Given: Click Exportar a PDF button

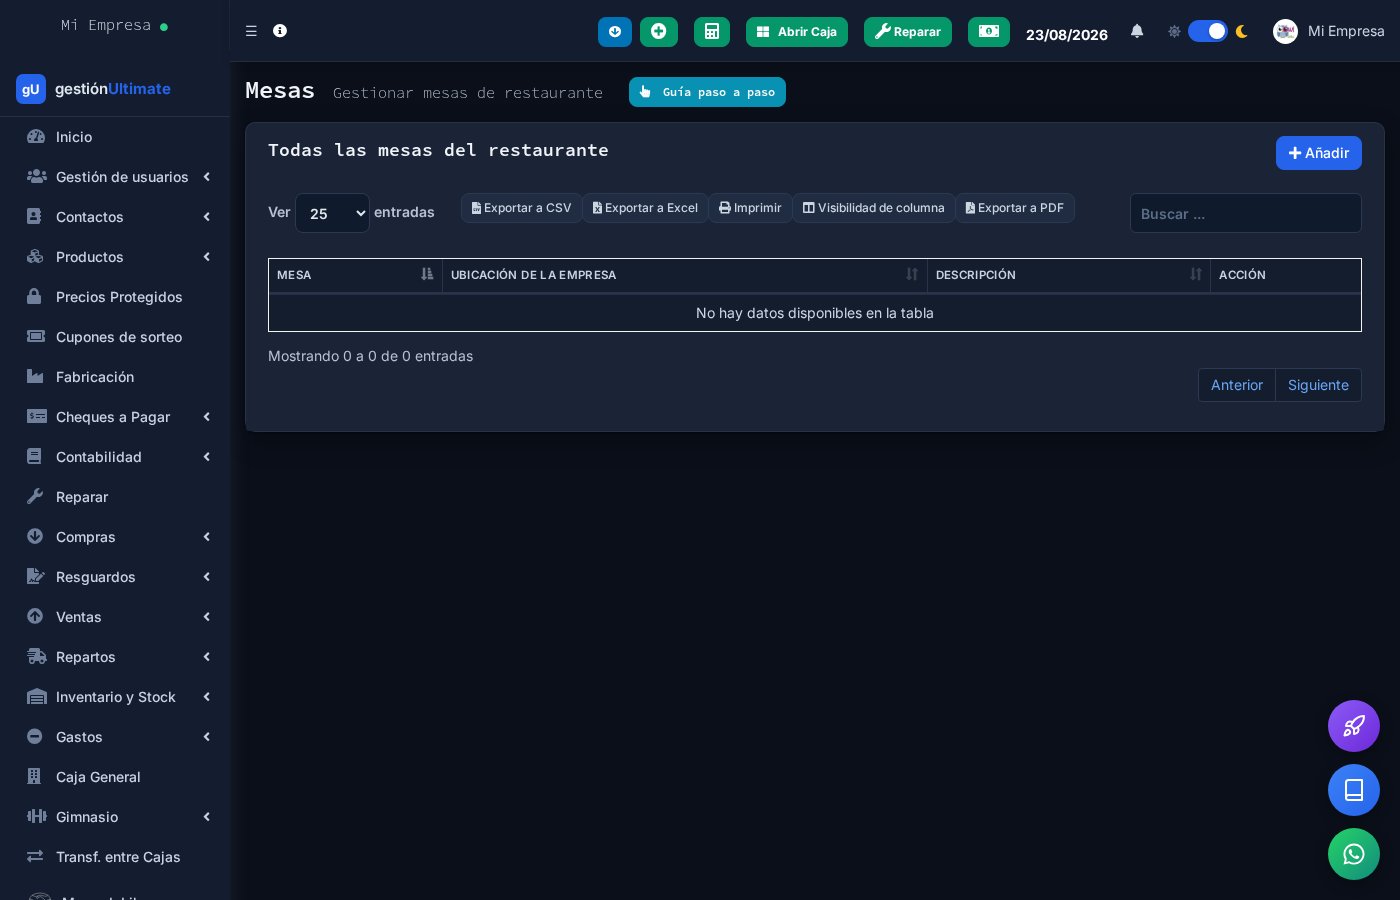Looking at the screenshot, I should click(x=1015, y=208).
